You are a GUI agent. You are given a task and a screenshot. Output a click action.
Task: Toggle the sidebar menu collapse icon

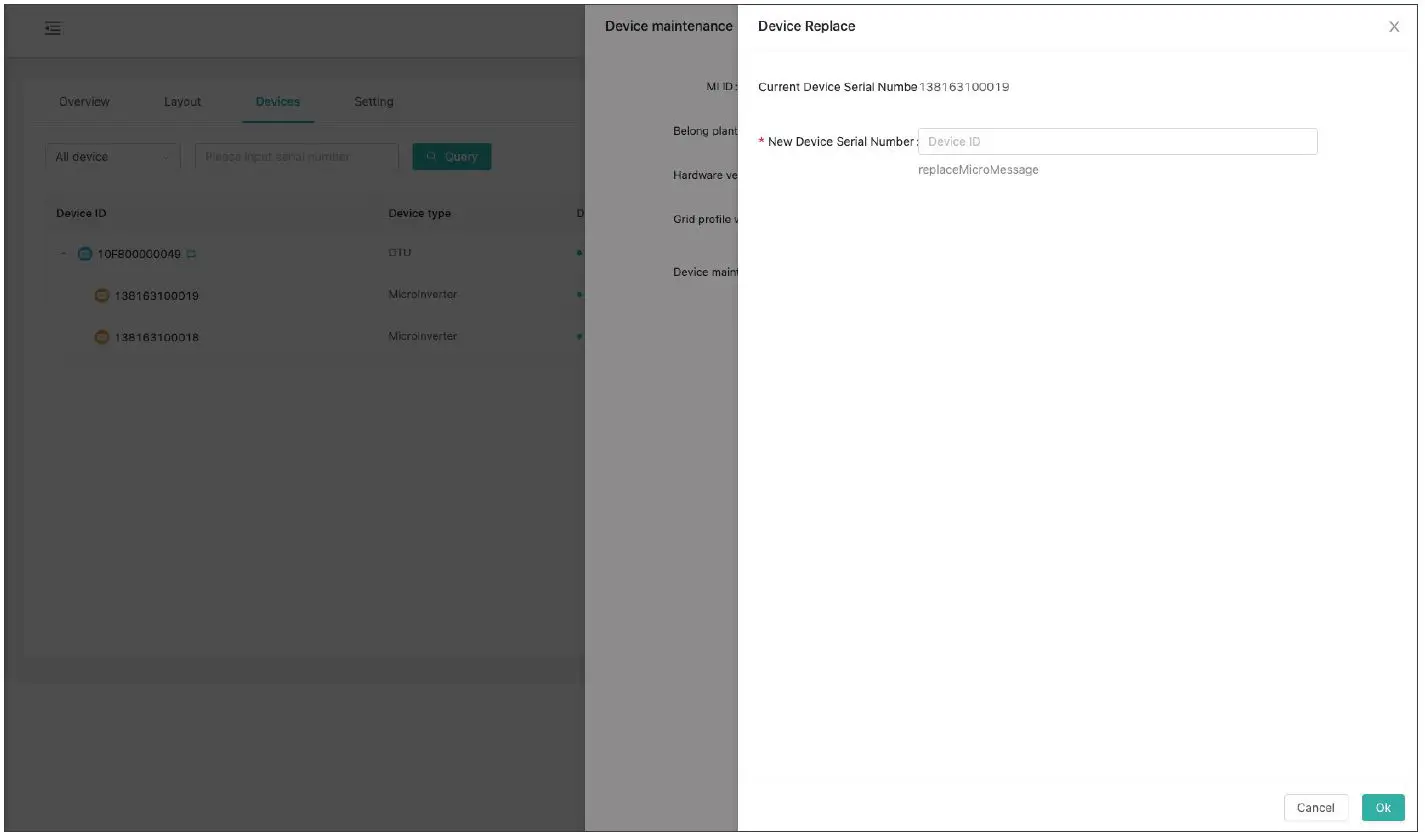coord(53,29)
